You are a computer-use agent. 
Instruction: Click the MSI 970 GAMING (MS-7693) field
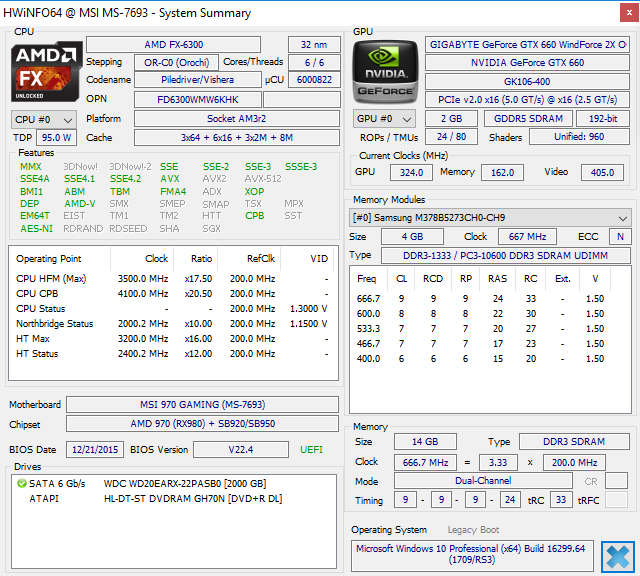tap(202, 405)
